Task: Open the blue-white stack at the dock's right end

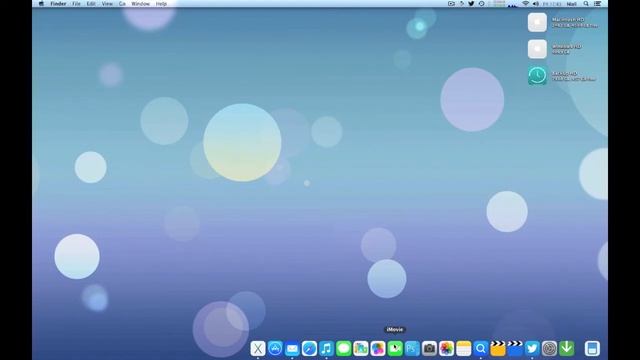Action: click(x=592, y=349)
